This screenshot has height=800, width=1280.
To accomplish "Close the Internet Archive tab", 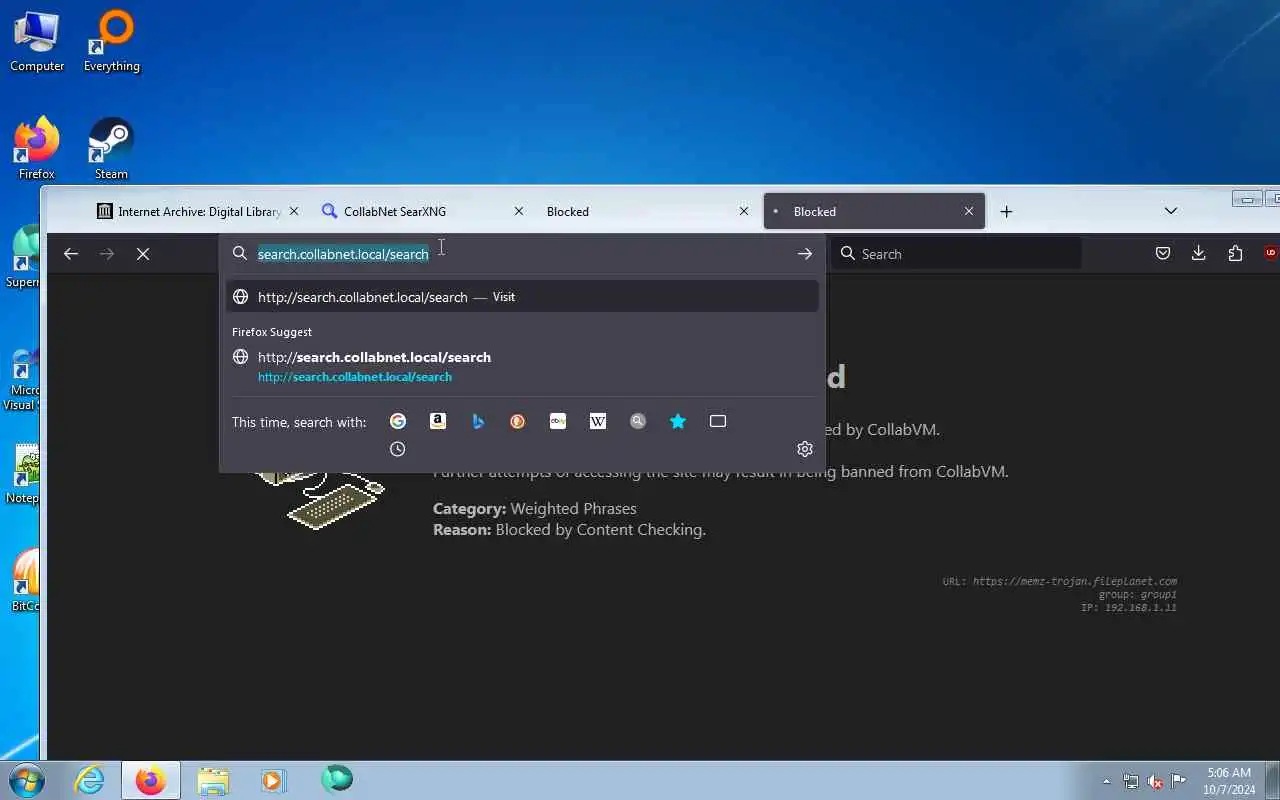I will click(x=294, y=211).
